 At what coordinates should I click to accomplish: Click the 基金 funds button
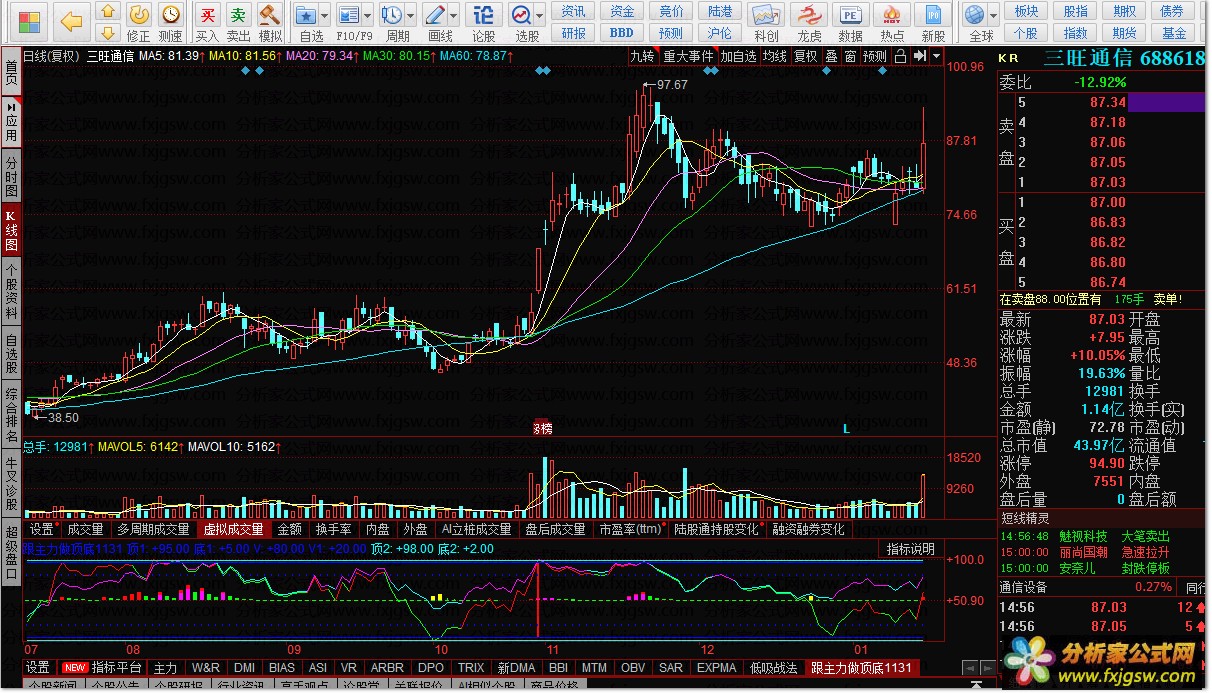point(1174,33)
